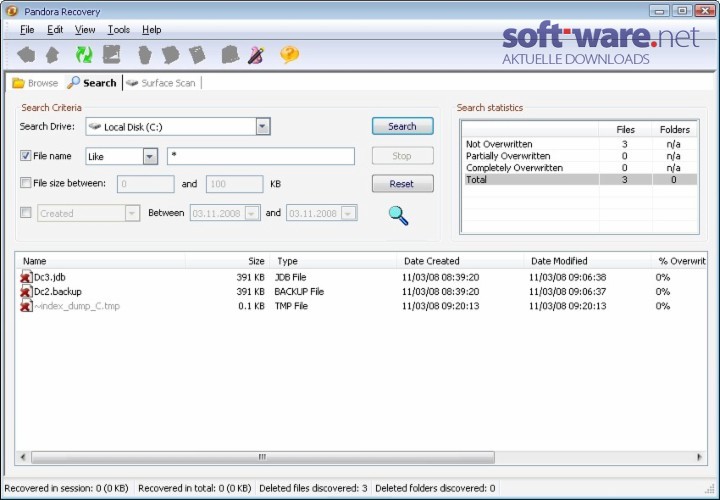
Task: Sort by the Size column header
Action: (x=227, y=261)
